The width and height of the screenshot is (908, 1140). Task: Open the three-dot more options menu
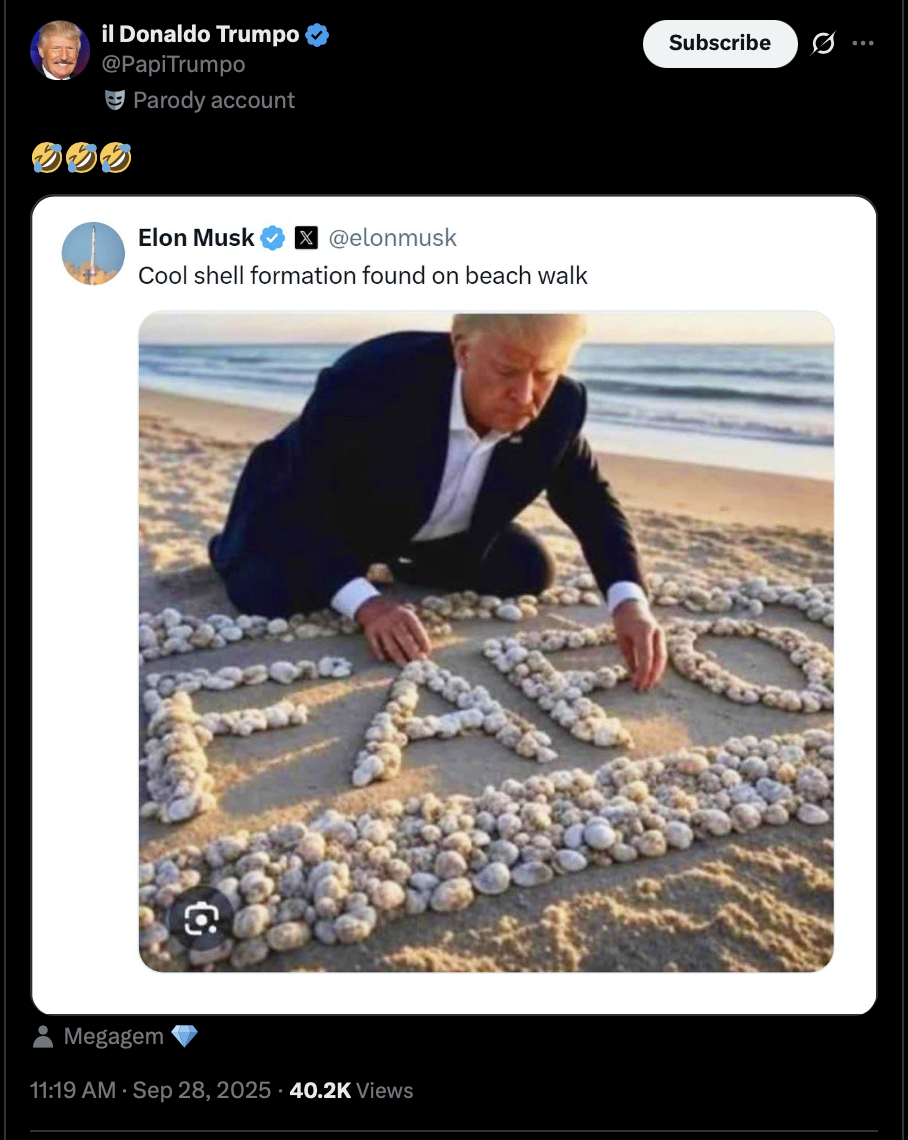[x=863, y=43]
